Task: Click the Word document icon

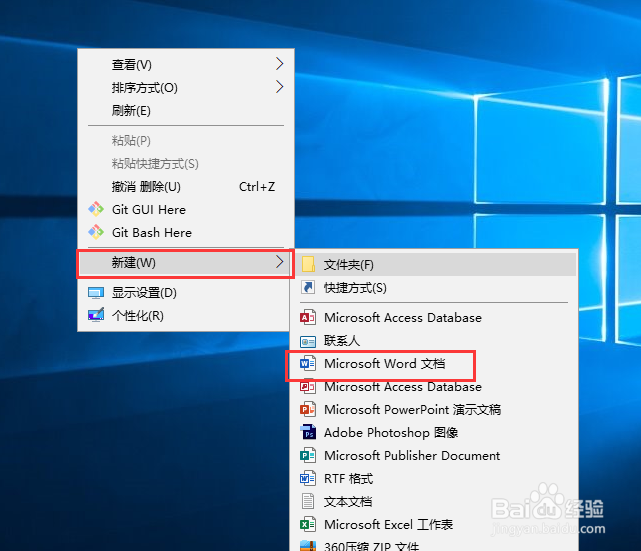Action: (308, 363)
